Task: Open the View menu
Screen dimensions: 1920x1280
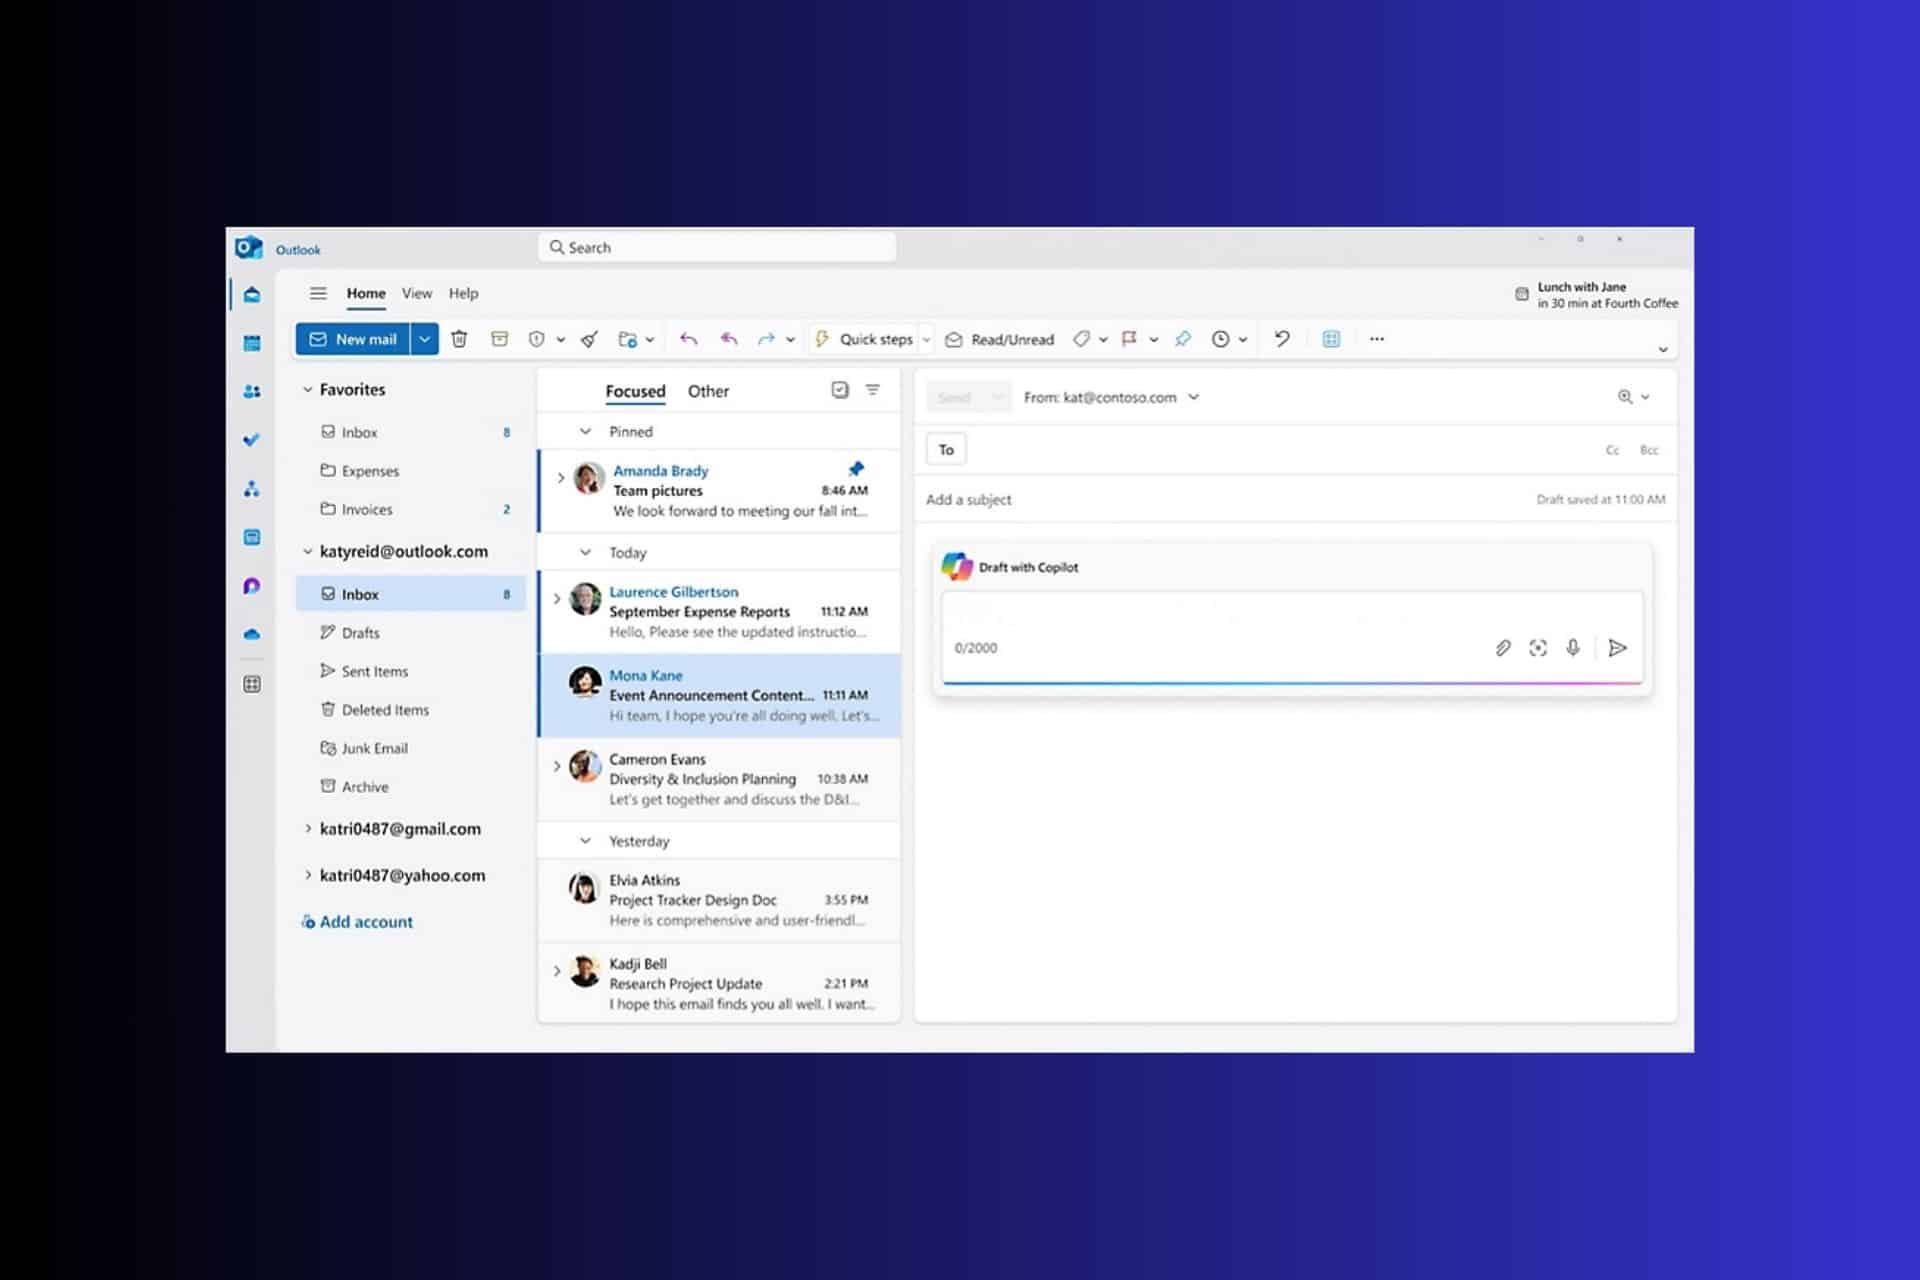Action: point(416,293)
